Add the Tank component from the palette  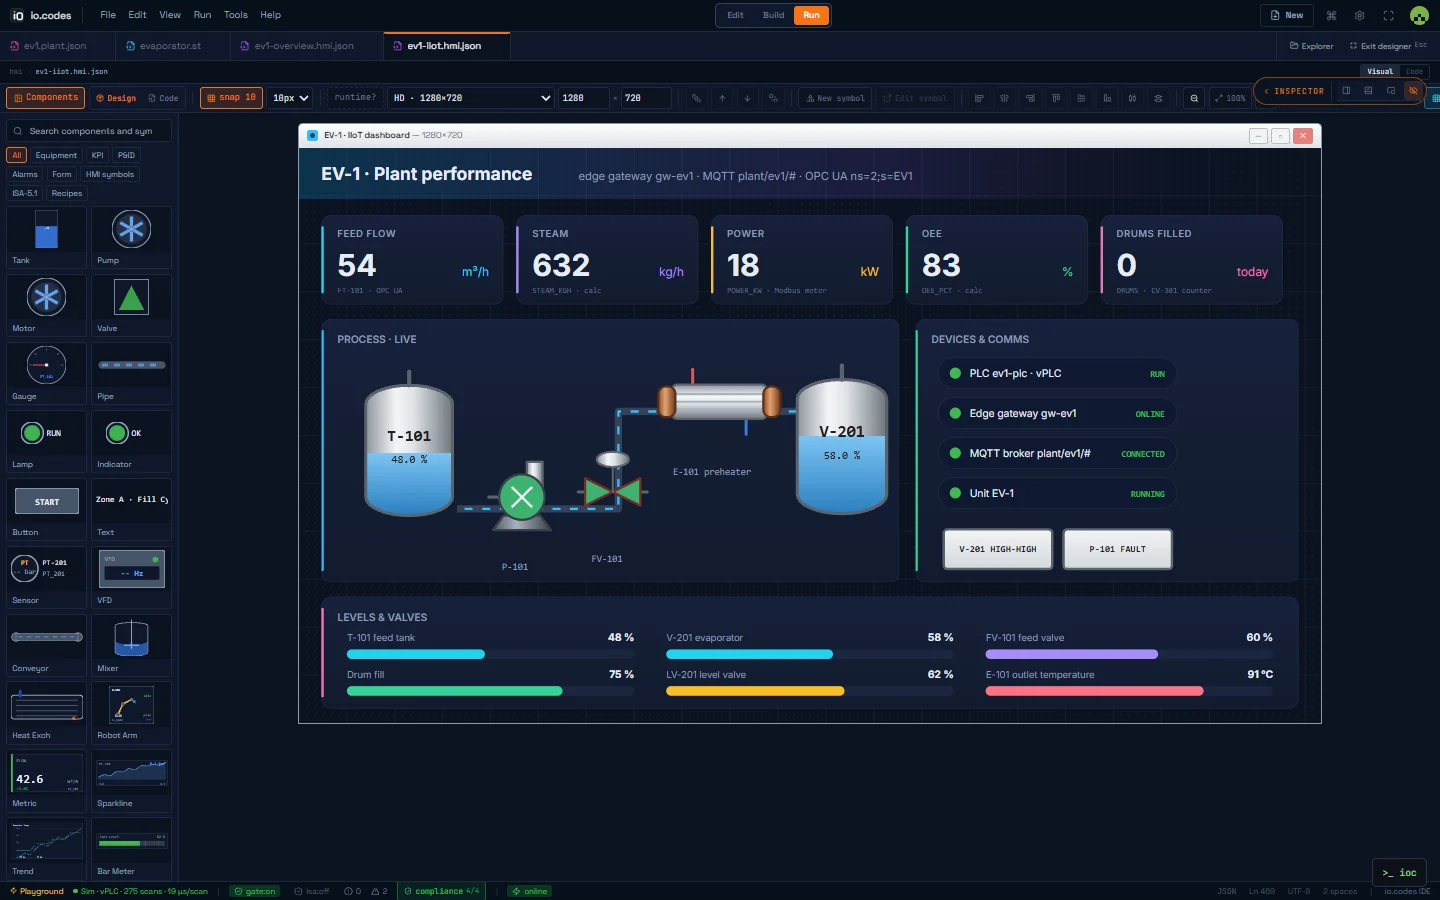click(x=46, y=237)
